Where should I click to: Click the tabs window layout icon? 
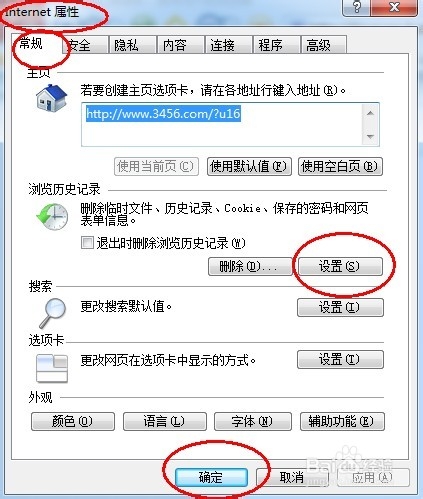pos(52,368)
